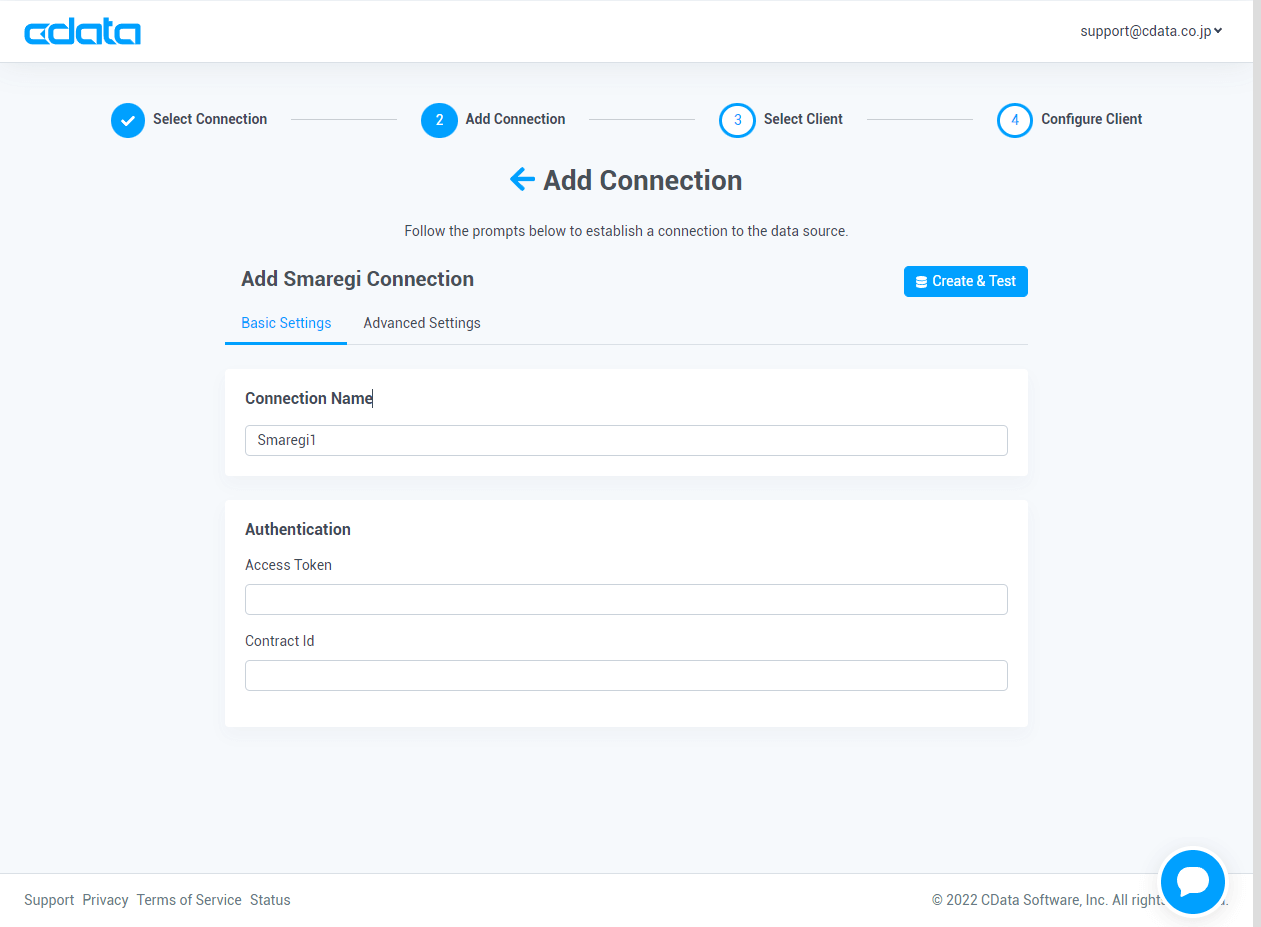
Task: Select the Basic Settings tab
Action: pyautogui.click(x=286, y=323)
